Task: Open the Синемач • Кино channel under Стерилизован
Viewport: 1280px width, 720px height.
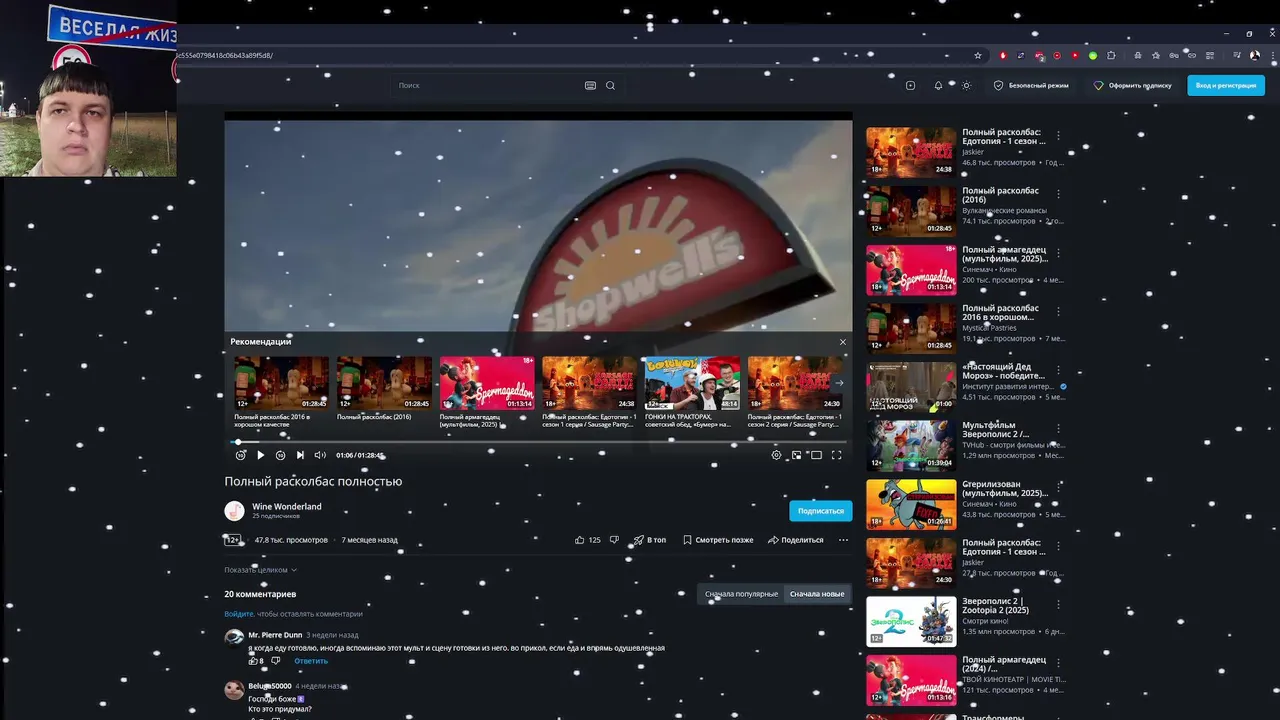Action: [989, 504]
